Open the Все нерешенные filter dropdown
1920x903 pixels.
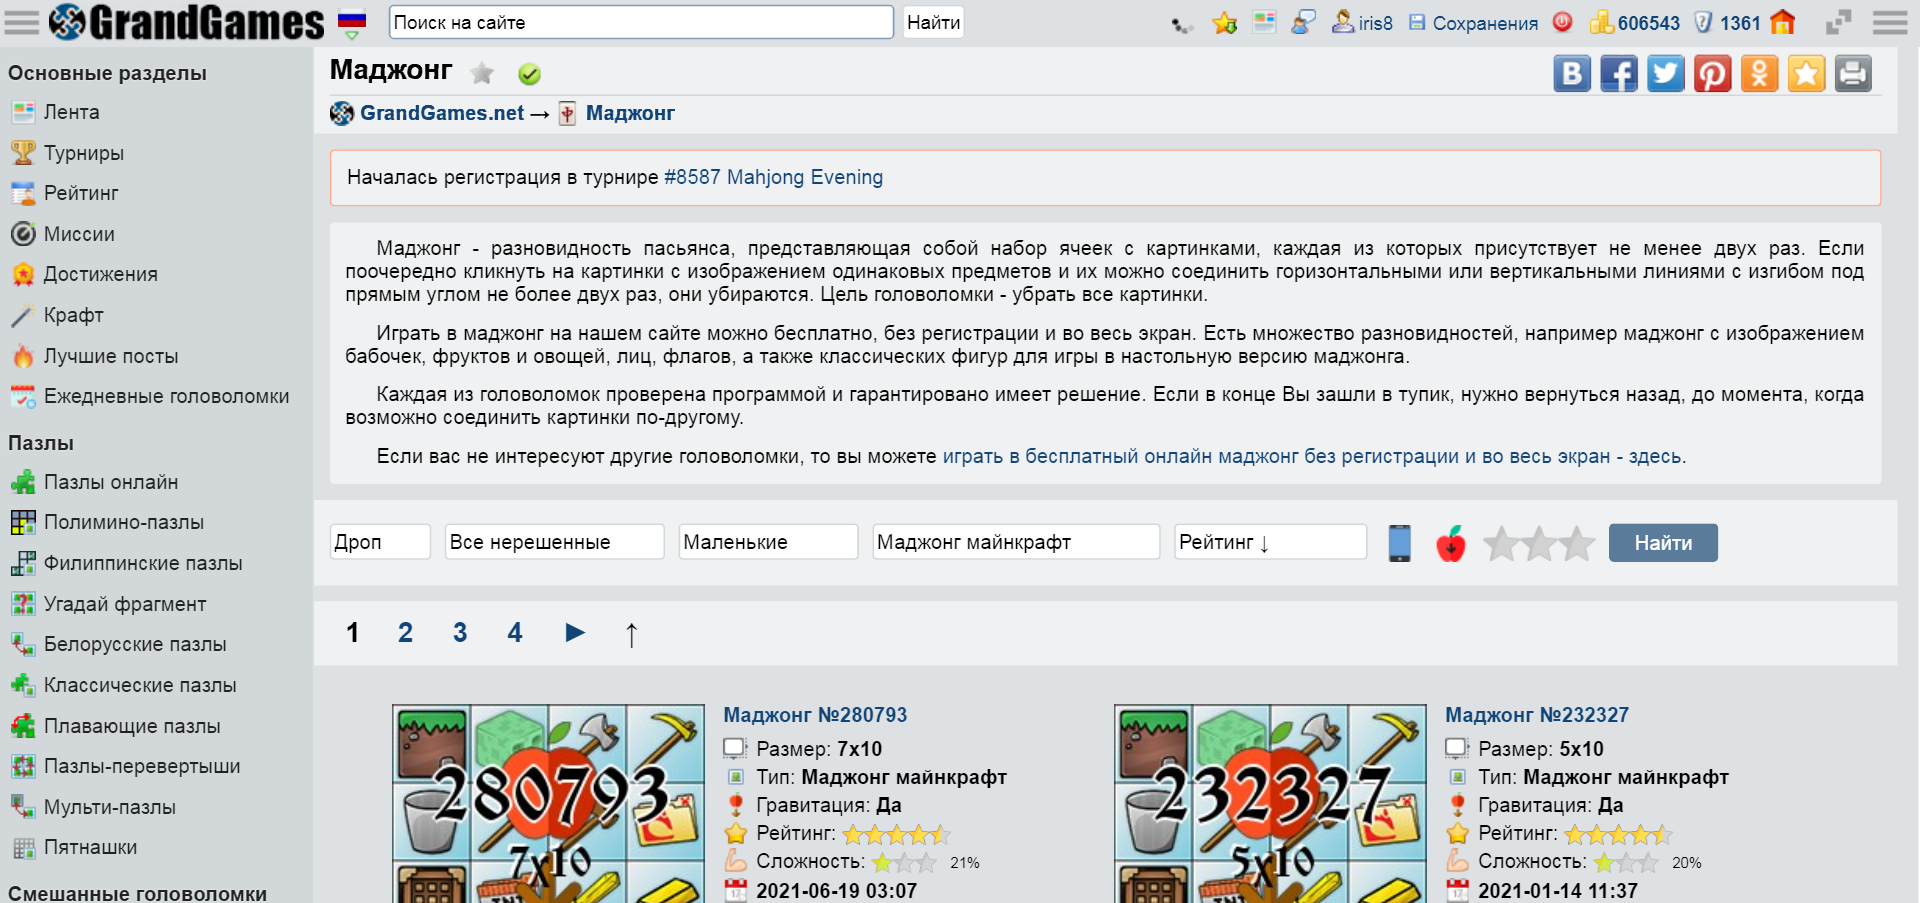pos(555,542)
